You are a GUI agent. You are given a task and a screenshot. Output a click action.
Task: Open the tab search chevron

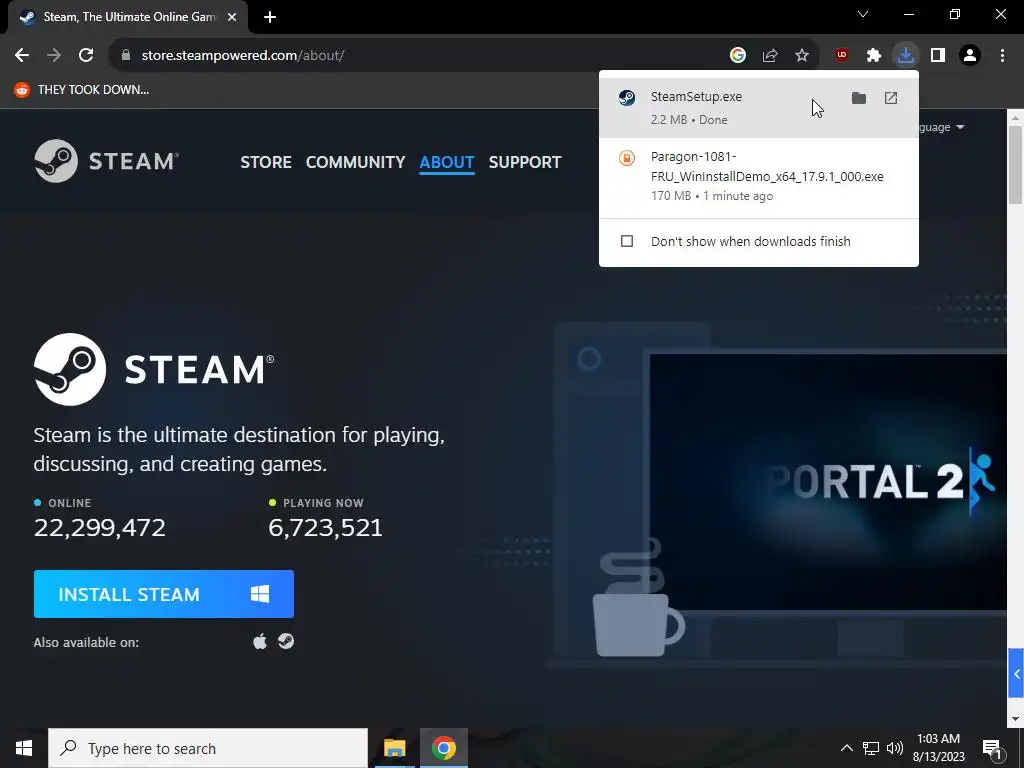tap(863, 14)
